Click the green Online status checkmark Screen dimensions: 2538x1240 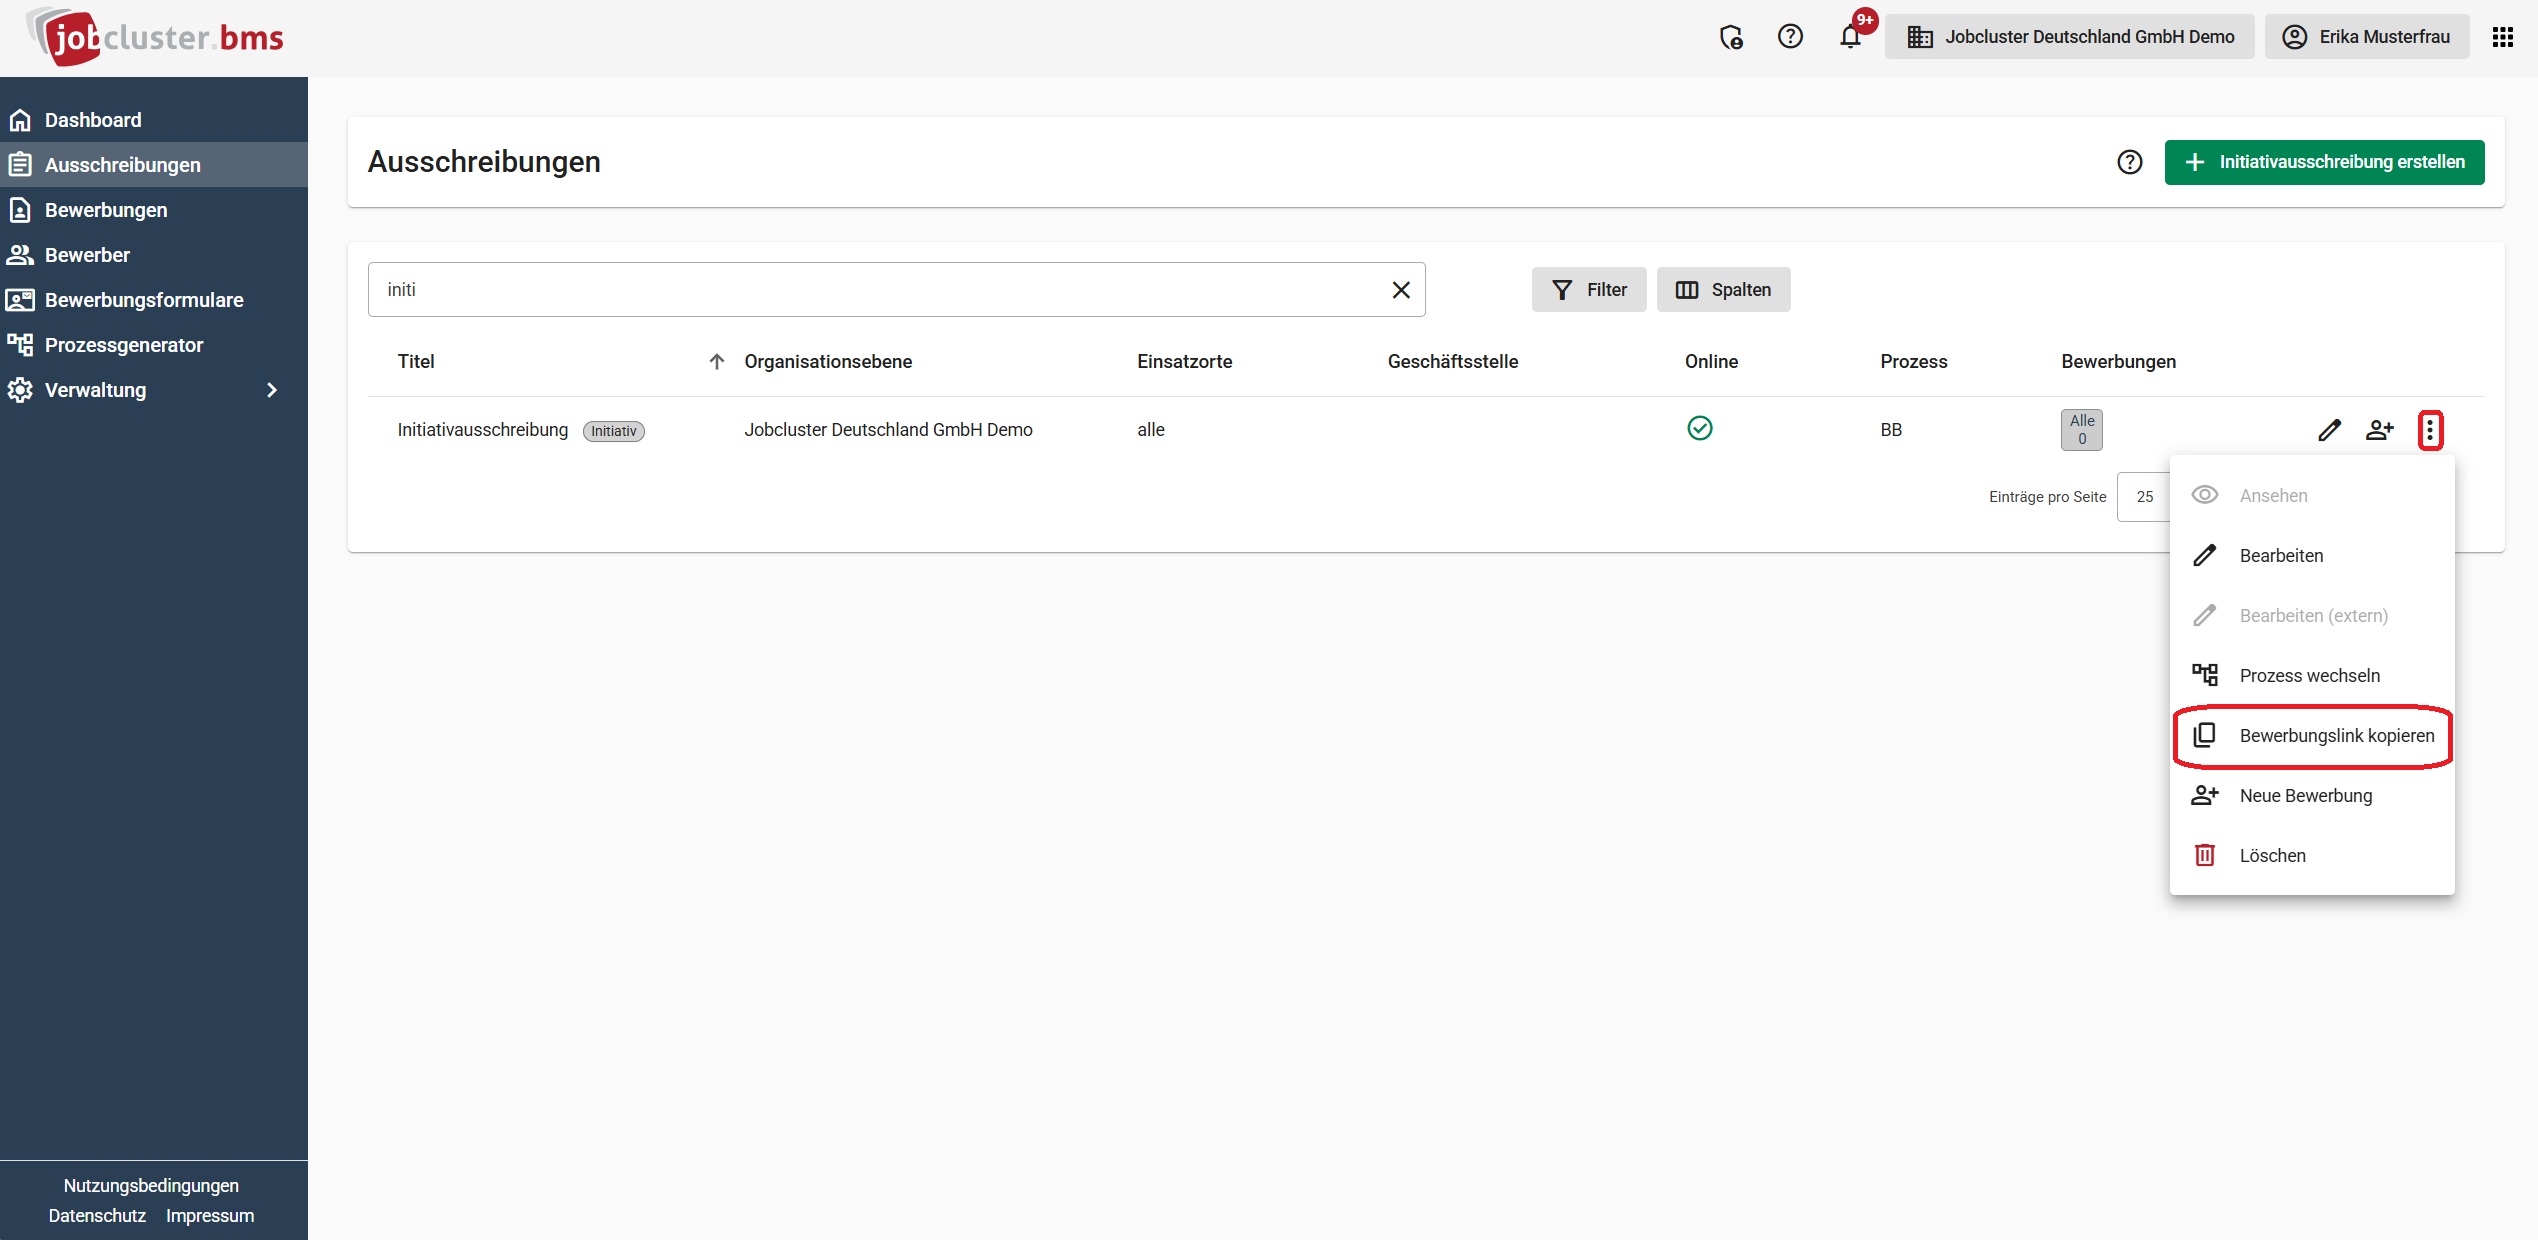pos(1699,428)
